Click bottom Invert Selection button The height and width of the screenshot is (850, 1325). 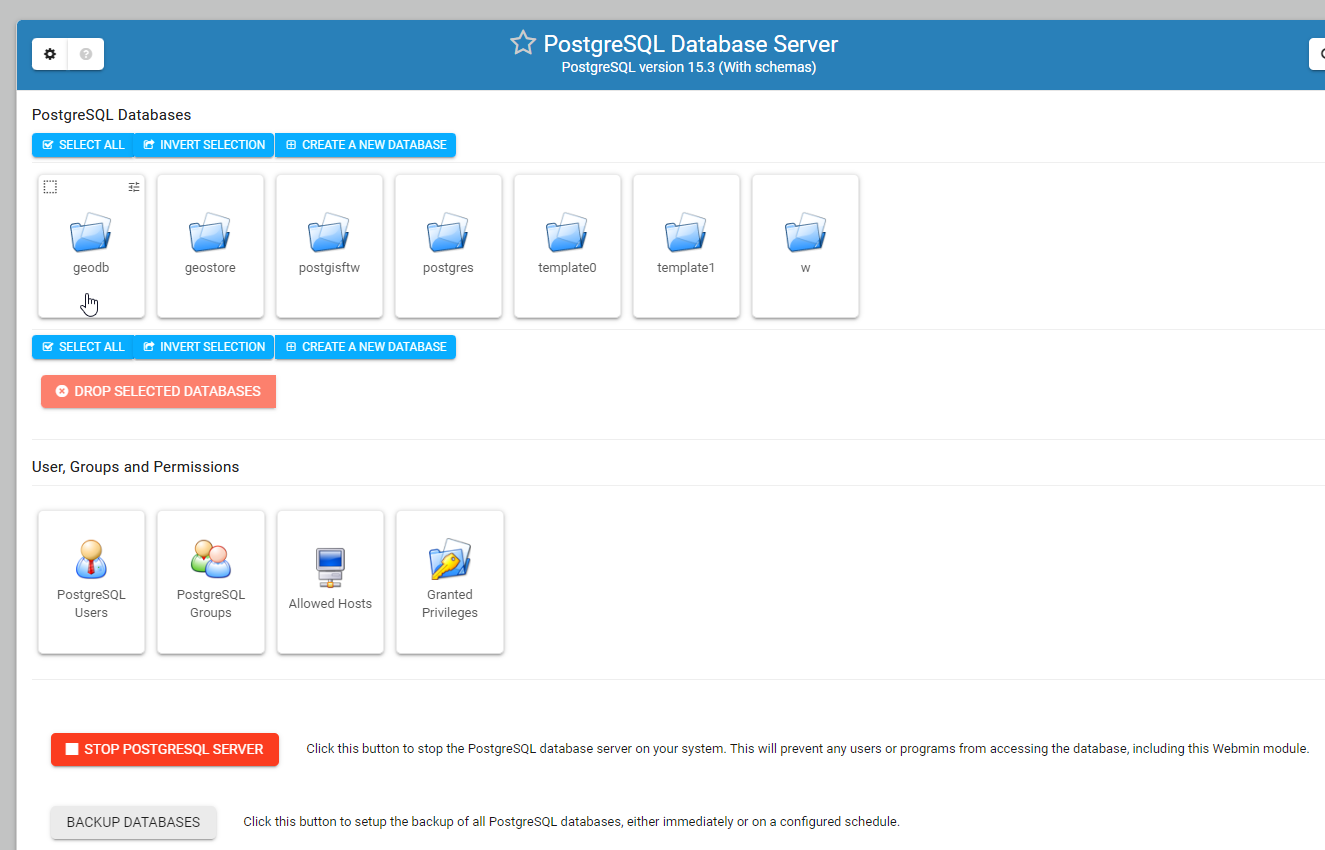204,347
